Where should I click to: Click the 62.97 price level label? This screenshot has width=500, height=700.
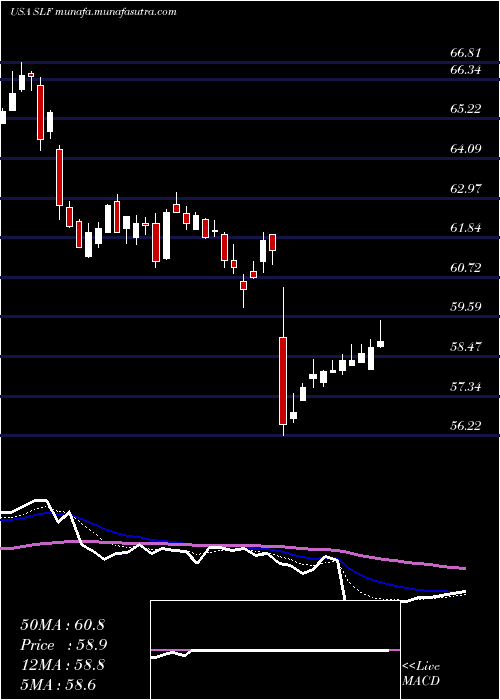[x=466, y=189]
